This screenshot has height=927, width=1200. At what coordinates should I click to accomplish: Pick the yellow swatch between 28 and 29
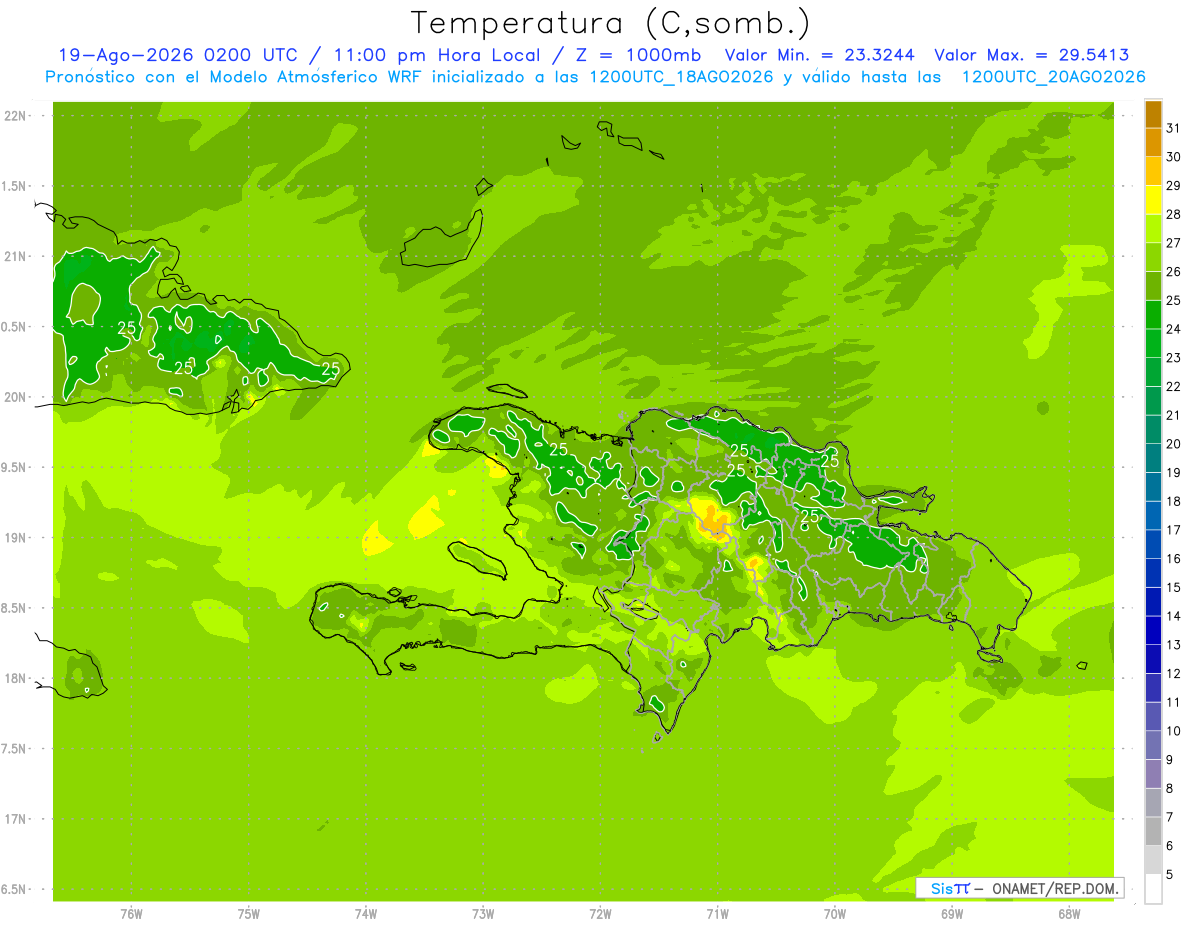click(1153, 200)
